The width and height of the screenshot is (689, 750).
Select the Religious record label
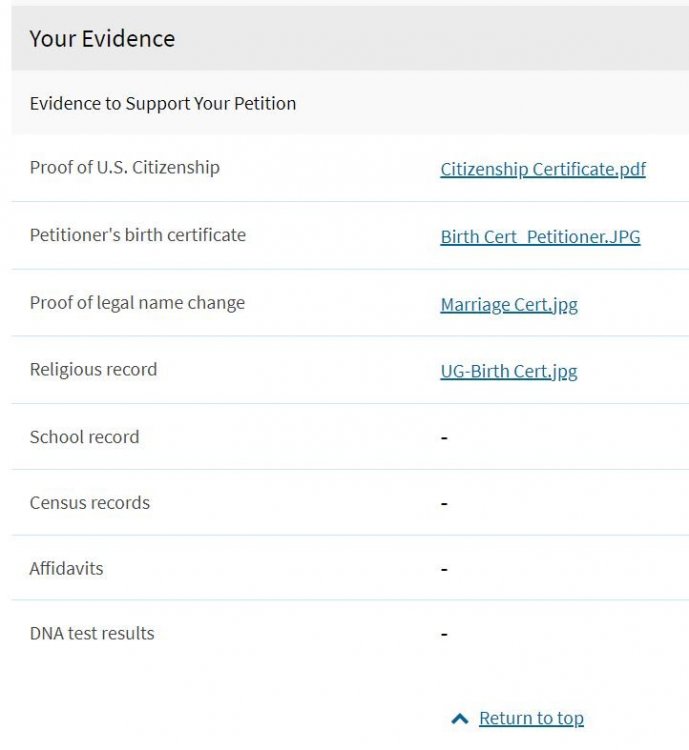pos(93,369)
